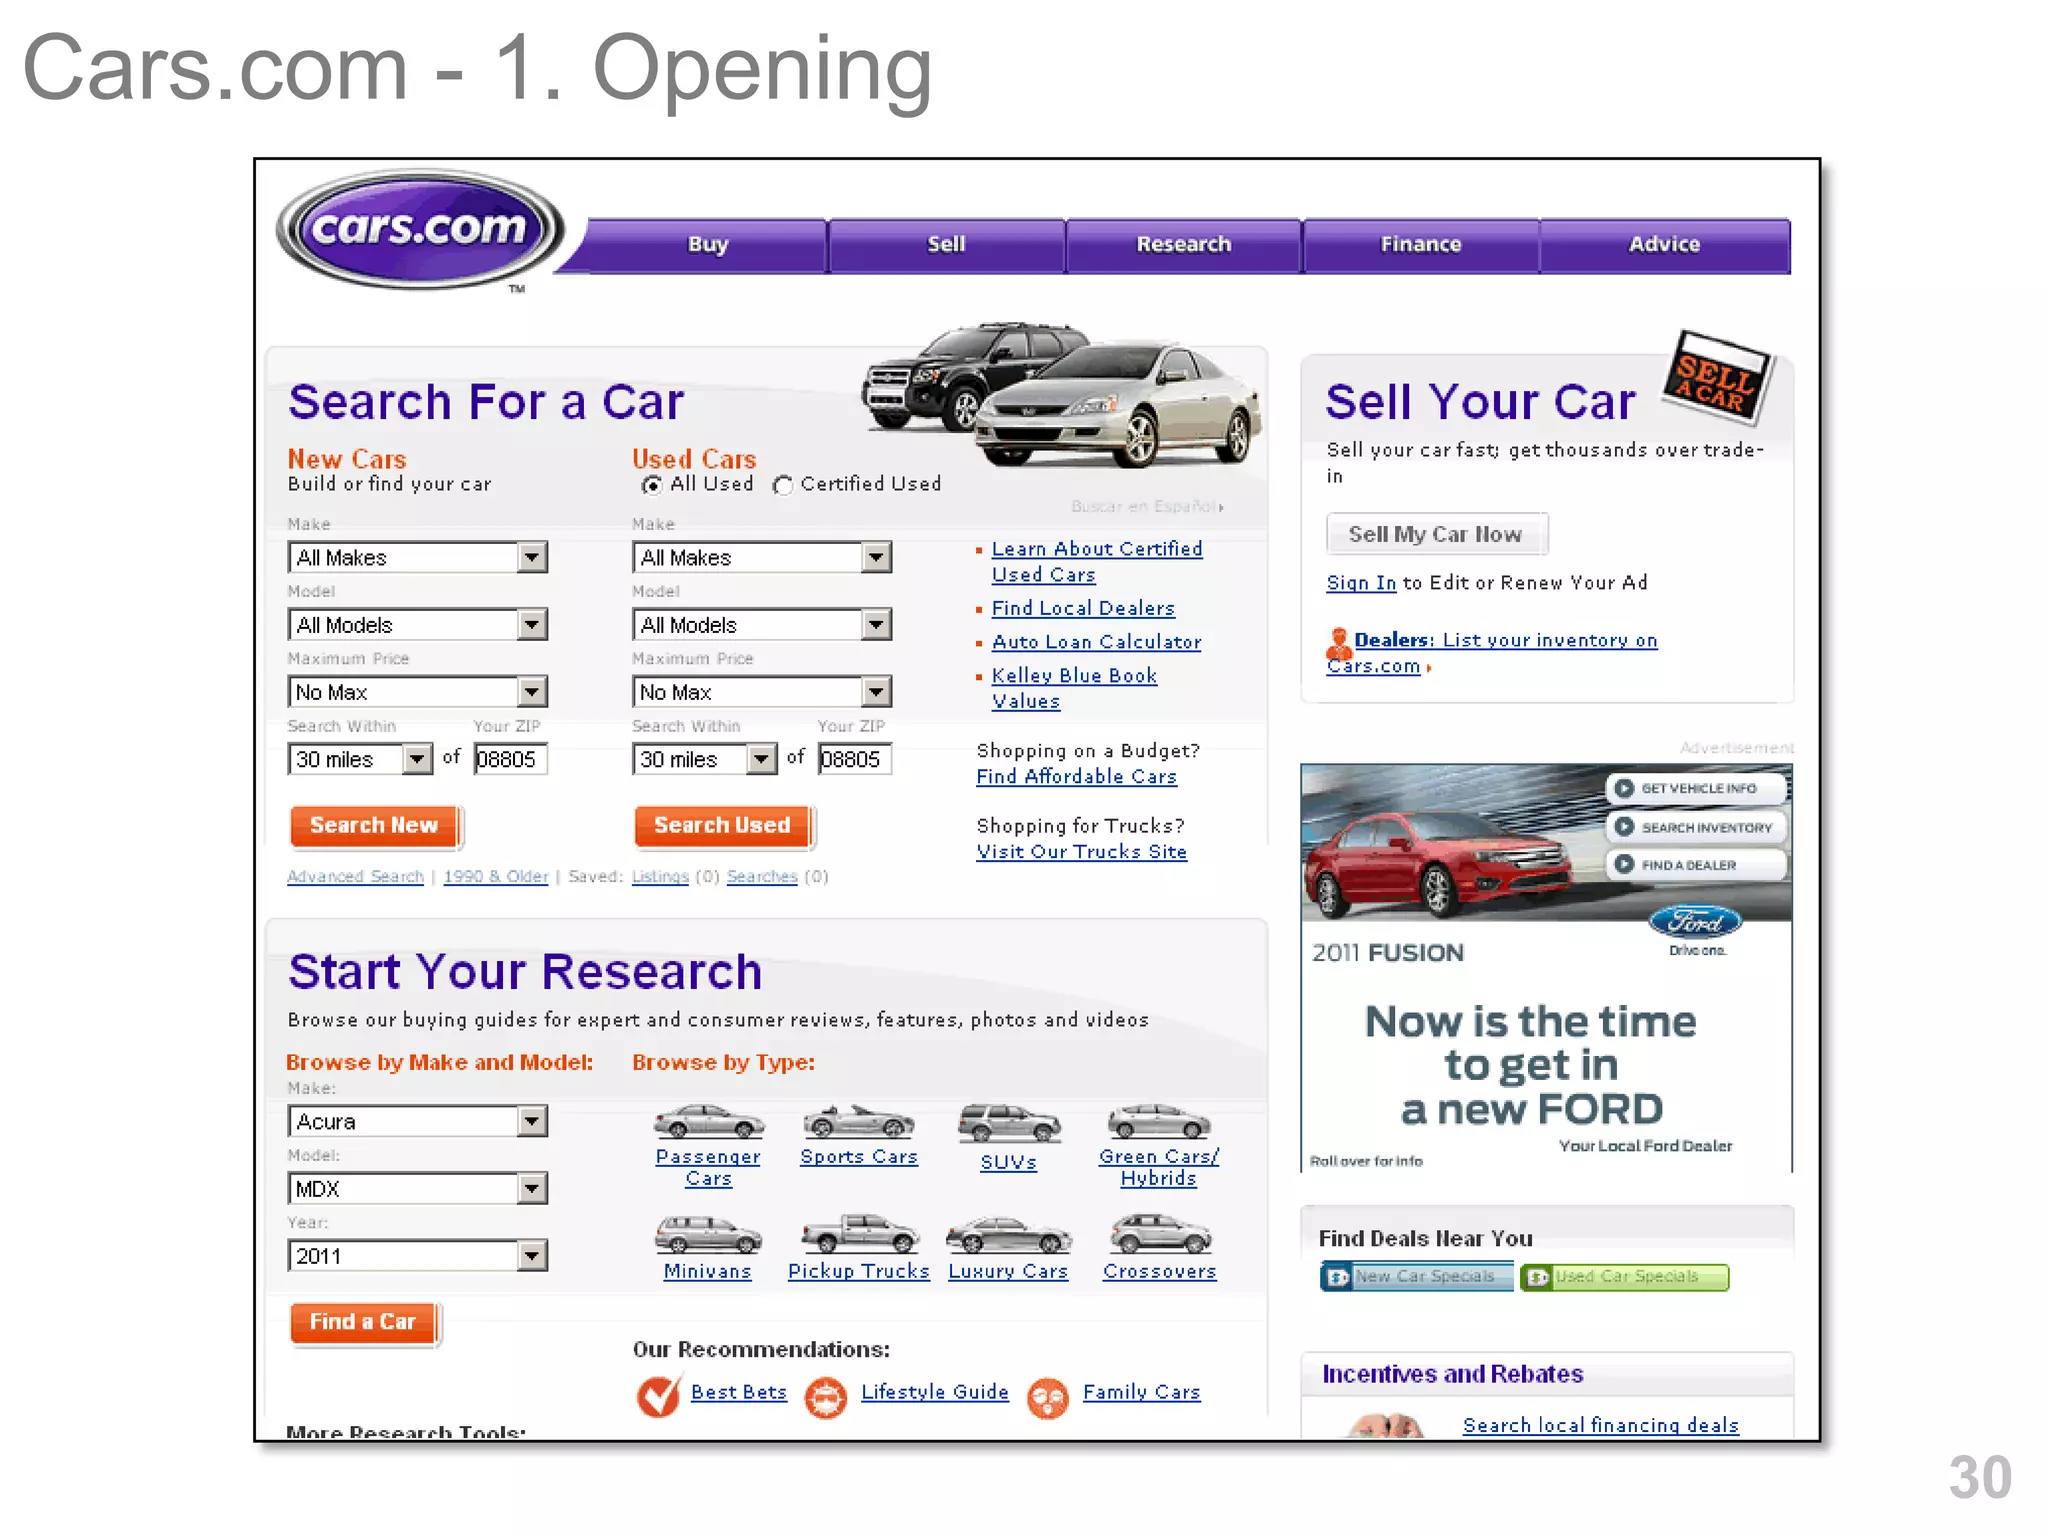Click the Sign In link

click(1361, 583)
